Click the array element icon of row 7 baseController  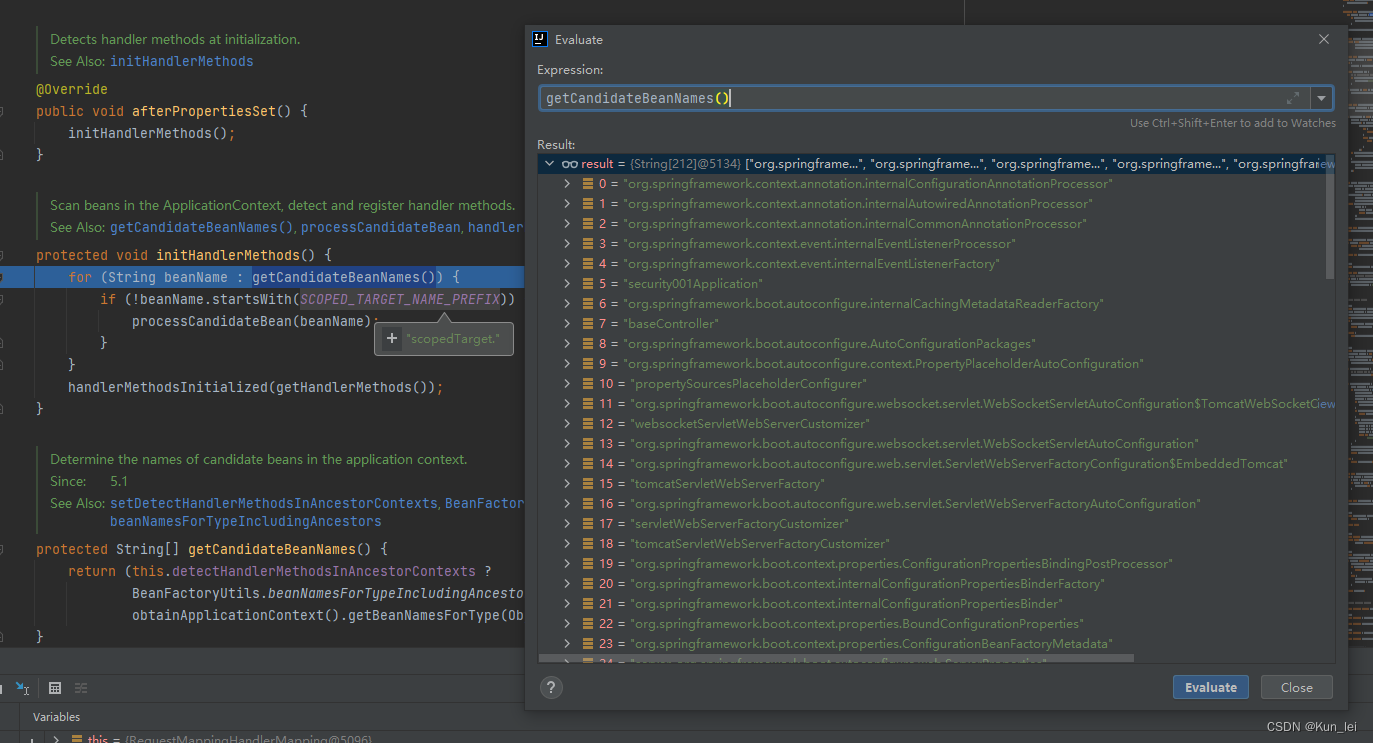click(x=588, y=324)
